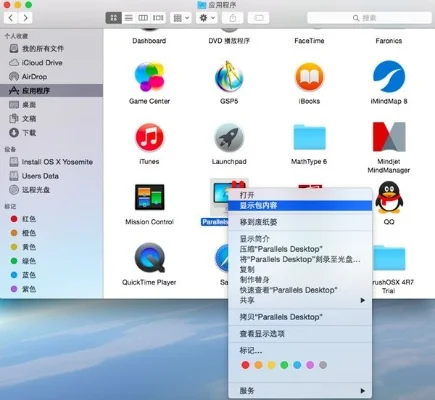Switch to icon view in Finder toolbar

coord(113,18)
